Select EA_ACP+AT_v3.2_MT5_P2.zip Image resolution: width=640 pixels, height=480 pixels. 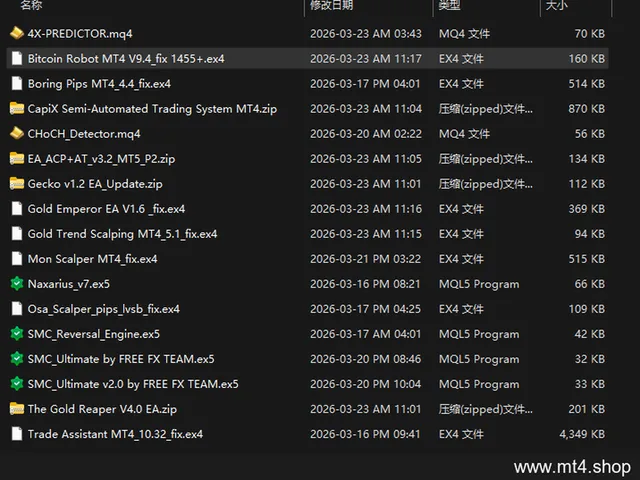[101, 159]
